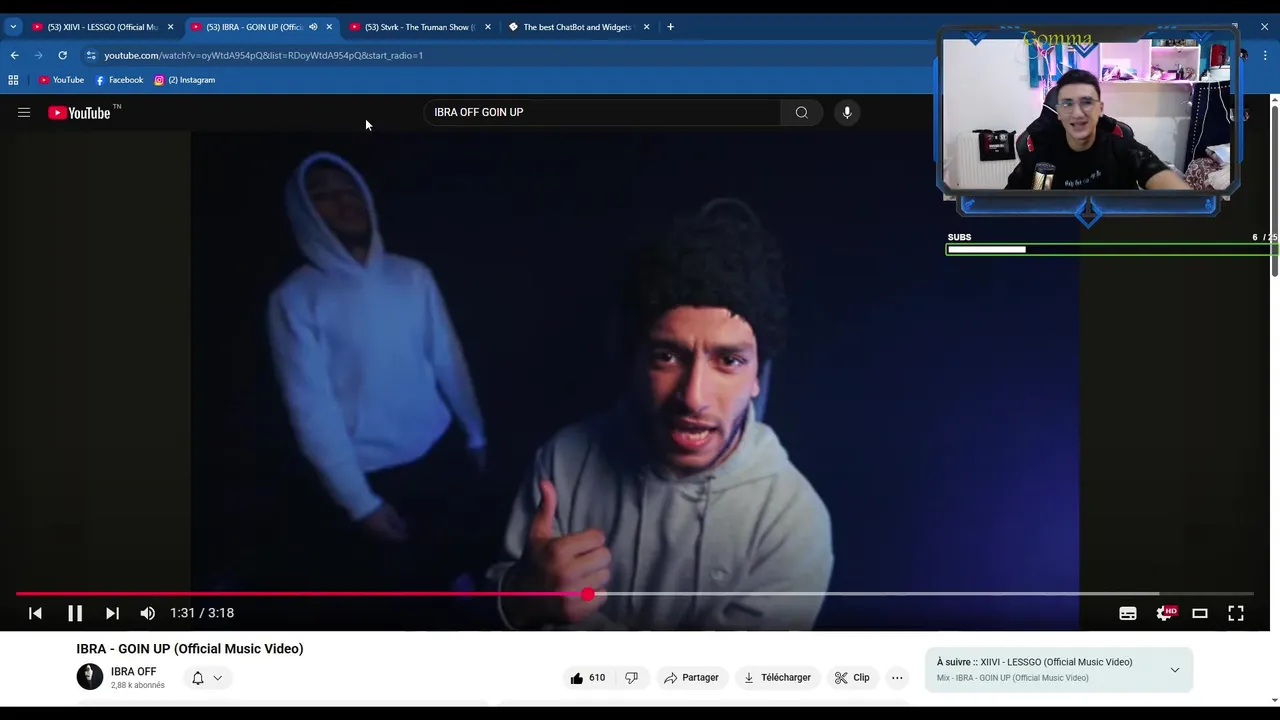
Task: Open The best ChatBot and Widgets tab
Action: click(x=577, y=27)
